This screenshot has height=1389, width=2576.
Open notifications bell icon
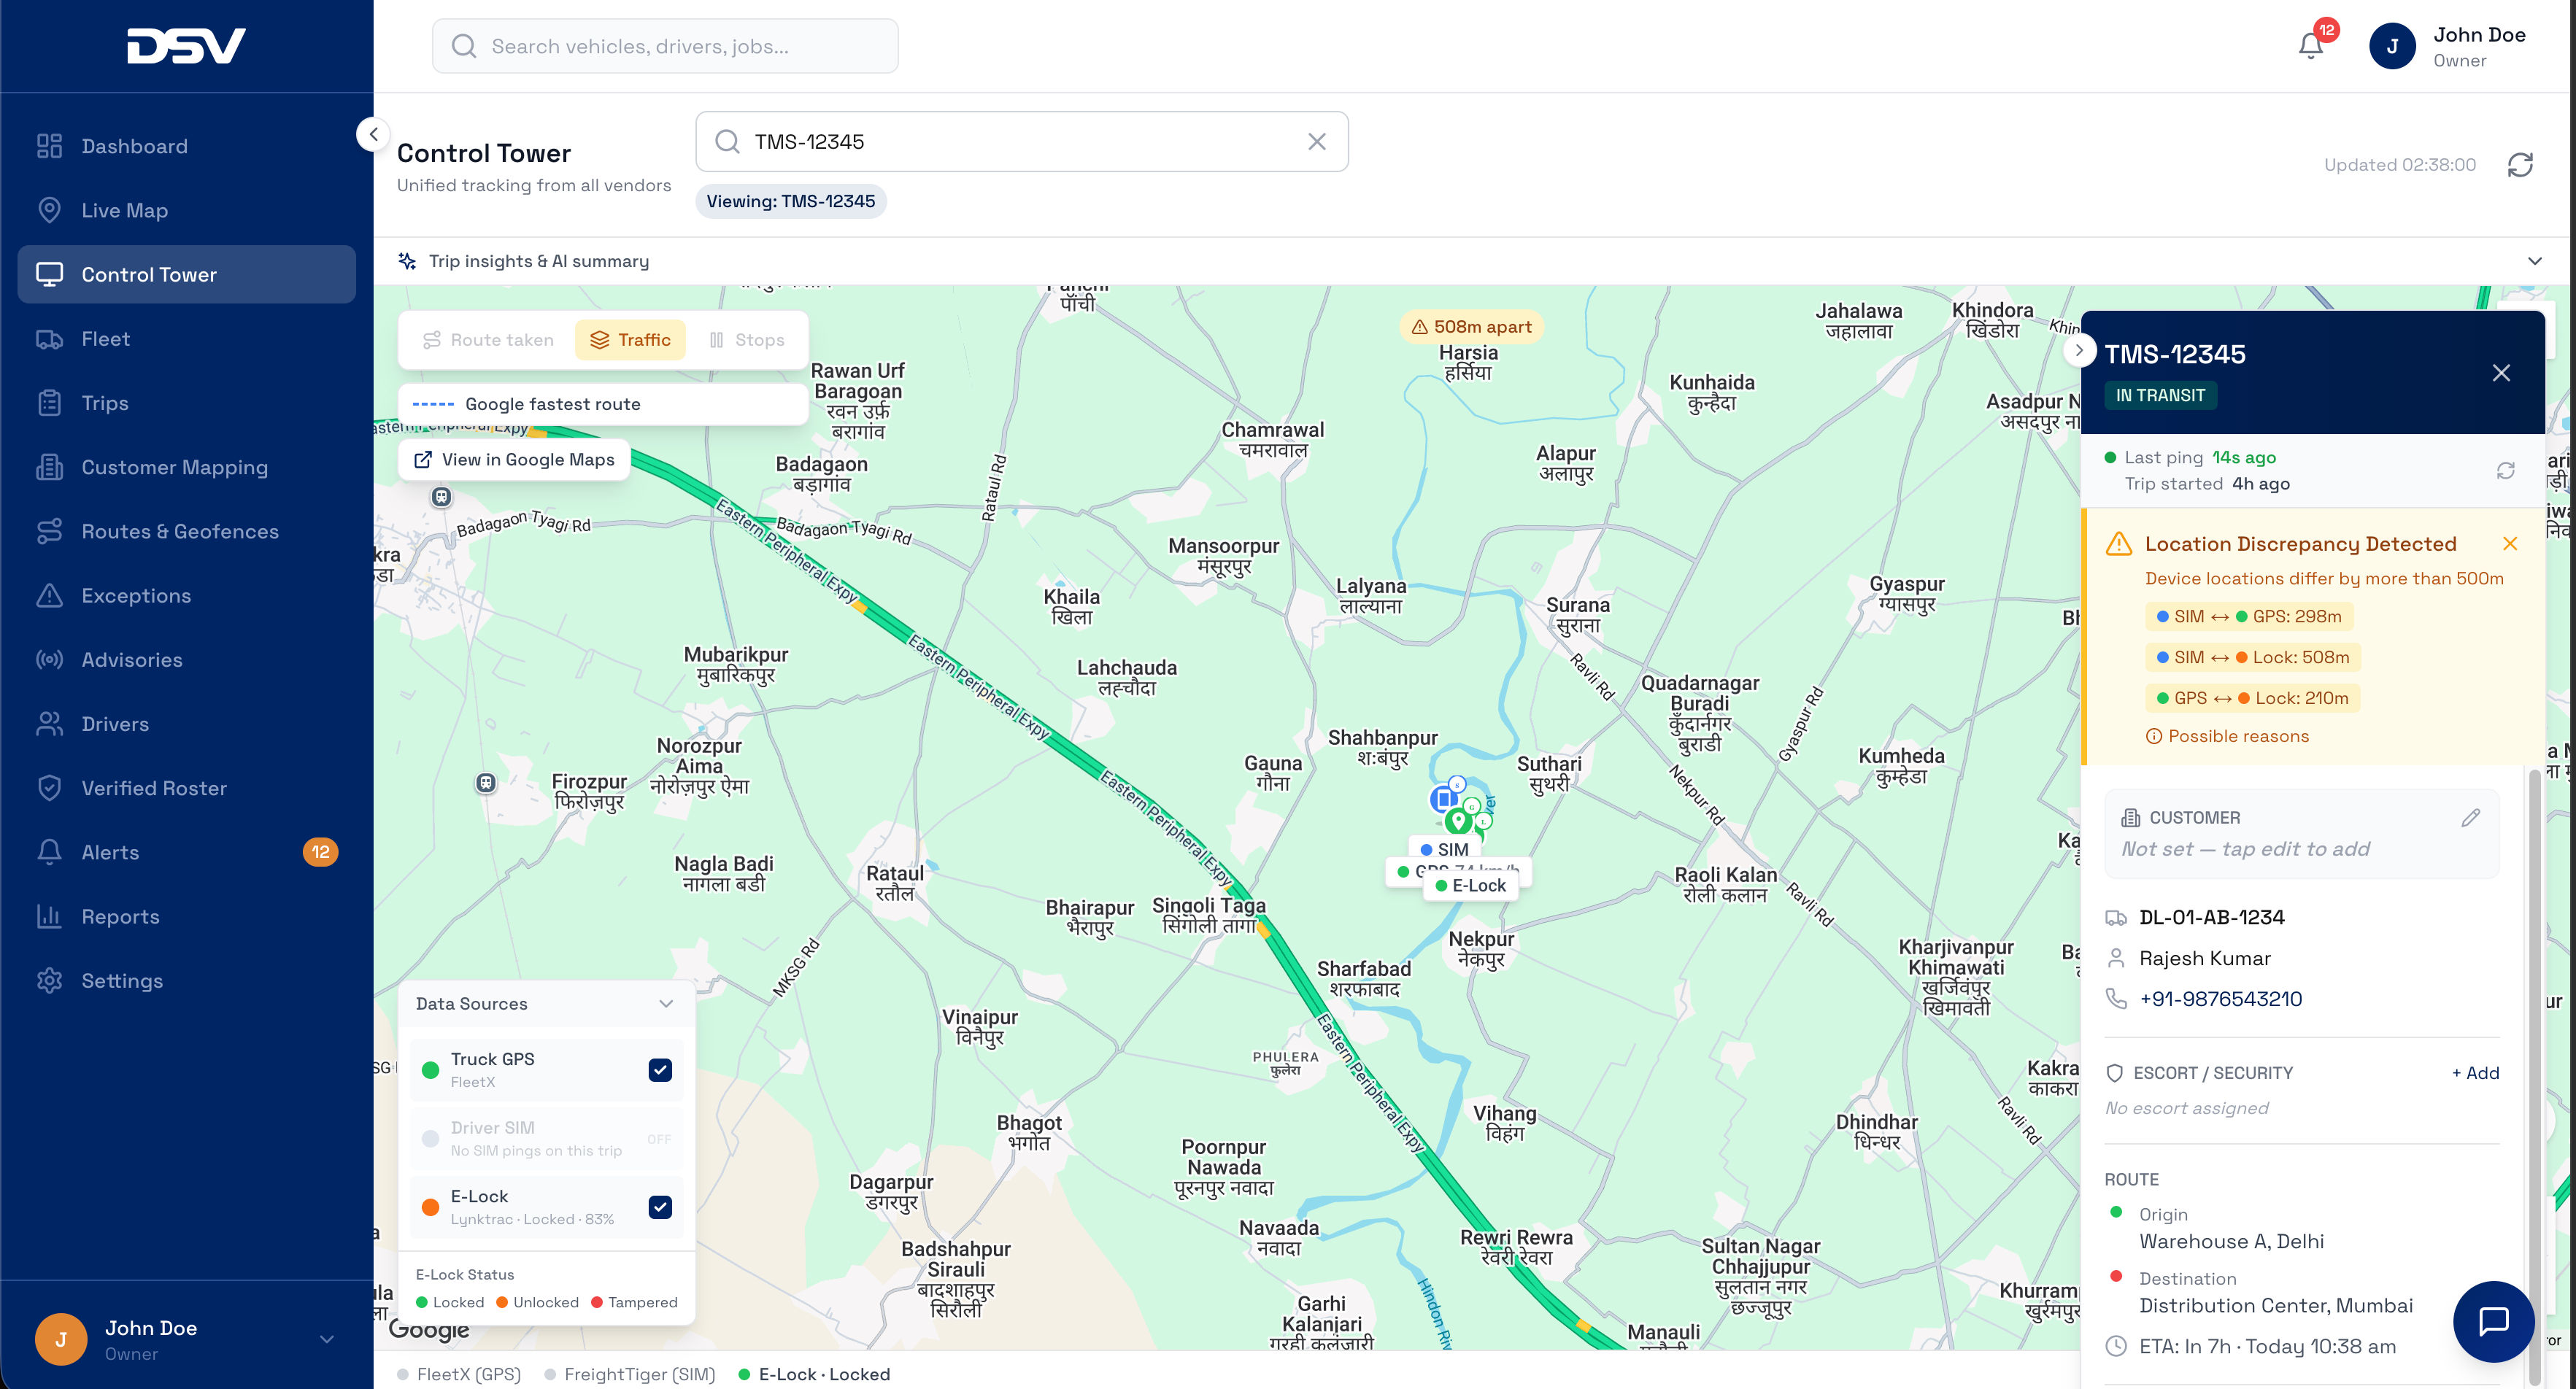(x=2311, y=46)
